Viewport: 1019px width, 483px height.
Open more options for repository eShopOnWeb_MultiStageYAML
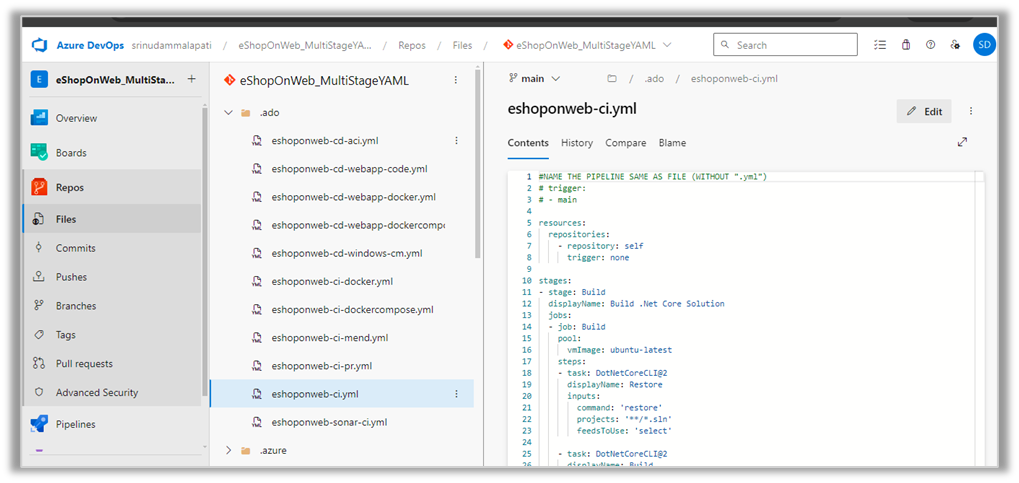pyautogui.click(x=456, y=80)
